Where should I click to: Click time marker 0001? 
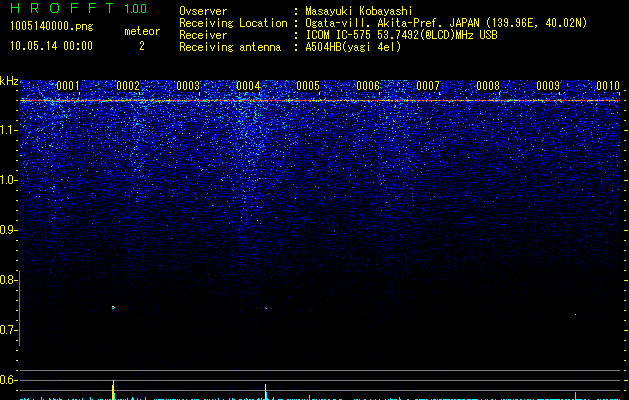click(x=68, y=86)
